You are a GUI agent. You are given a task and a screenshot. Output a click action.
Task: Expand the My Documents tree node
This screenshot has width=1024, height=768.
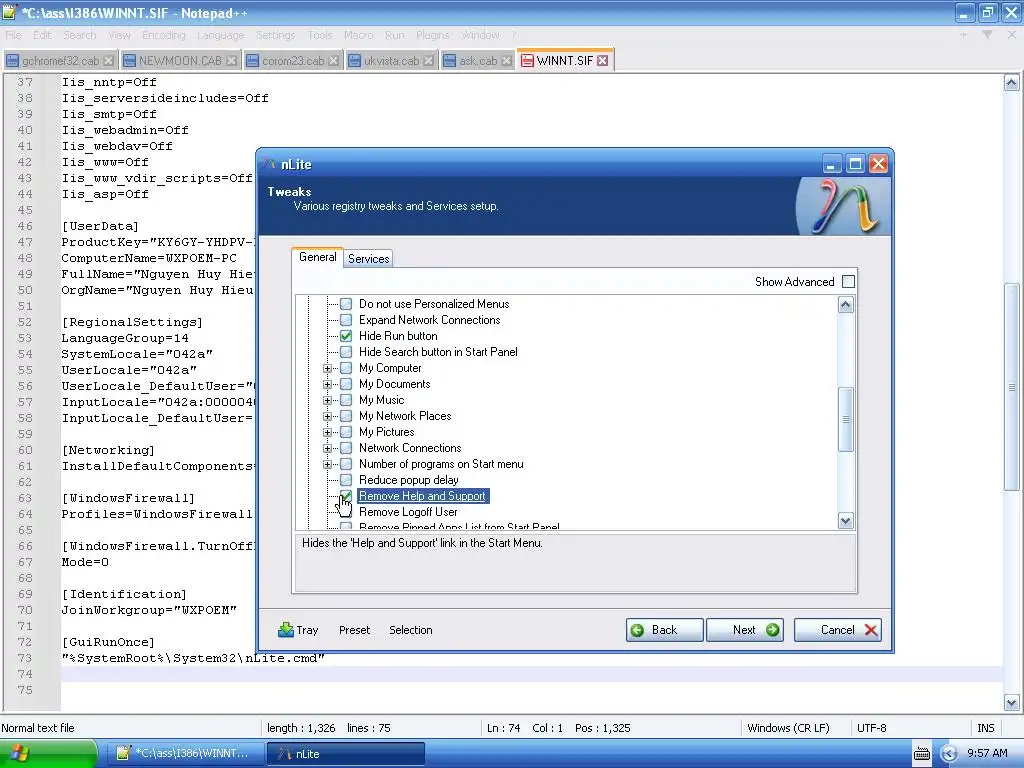click(x=328, y=384)
